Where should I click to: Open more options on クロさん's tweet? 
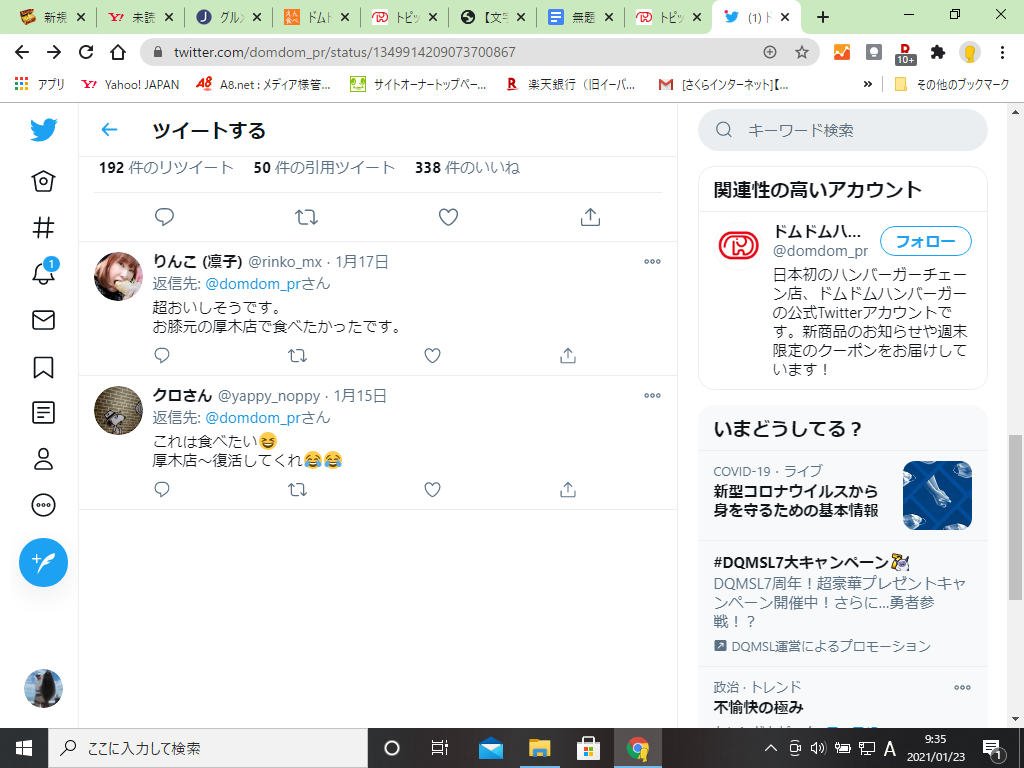(652, 395)
